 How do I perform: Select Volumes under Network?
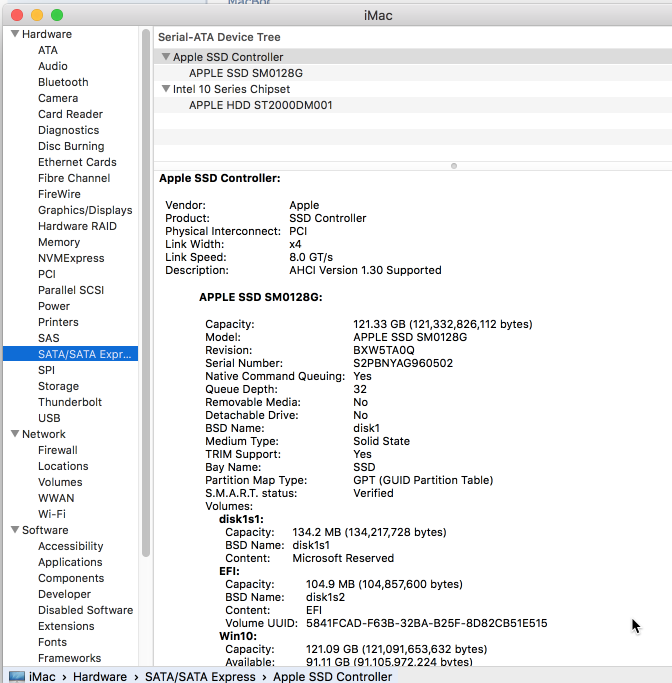(60, 482)
